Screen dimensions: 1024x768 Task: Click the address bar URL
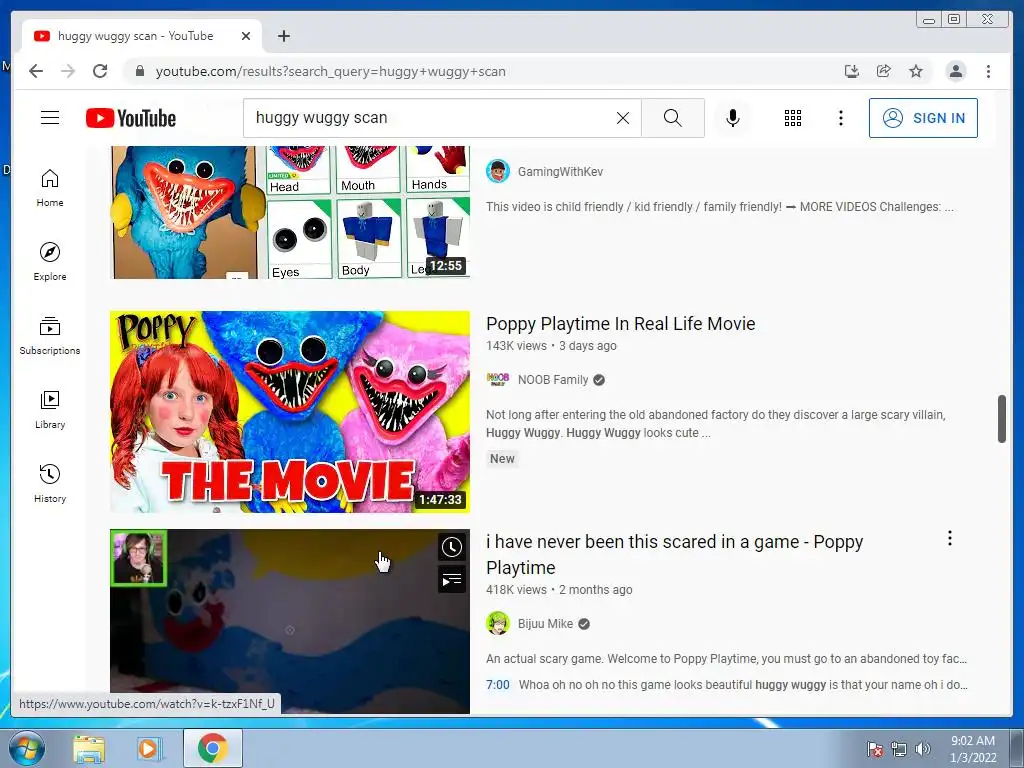330,71
